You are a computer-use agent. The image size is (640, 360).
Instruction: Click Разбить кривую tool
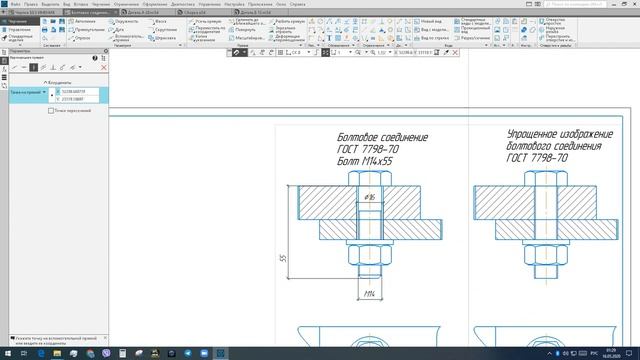click(287, 21)
